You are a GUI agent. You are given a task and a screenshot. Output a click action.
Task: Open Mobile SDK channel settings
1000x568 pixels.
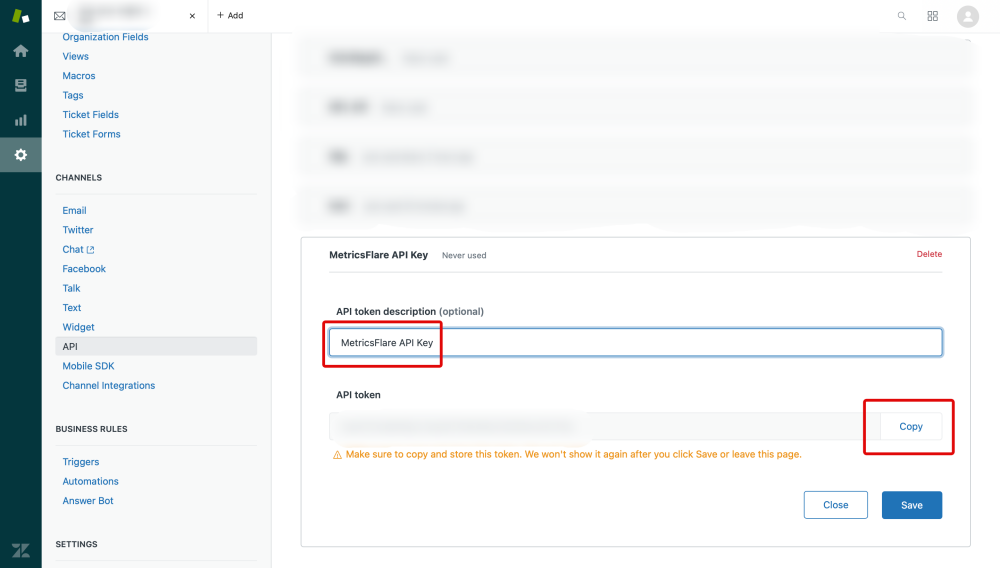pos(88,366)
